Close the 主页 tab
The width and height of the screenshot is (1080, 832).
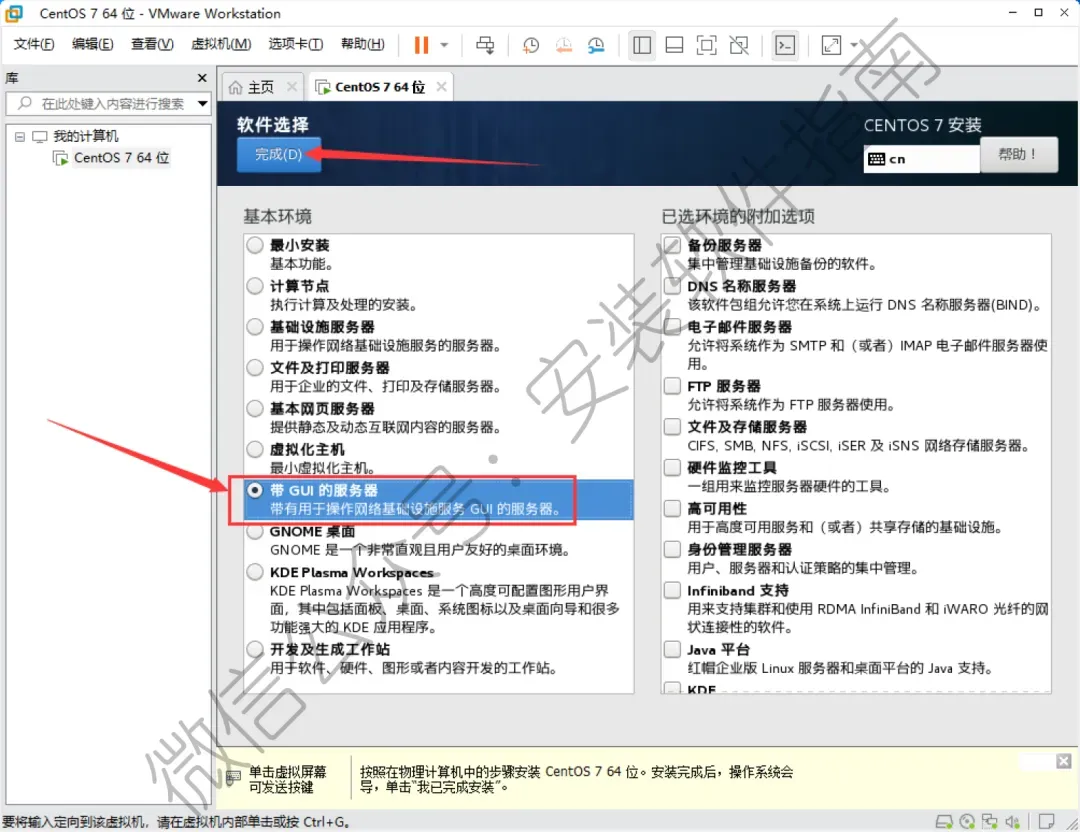(x=292, y=87)
